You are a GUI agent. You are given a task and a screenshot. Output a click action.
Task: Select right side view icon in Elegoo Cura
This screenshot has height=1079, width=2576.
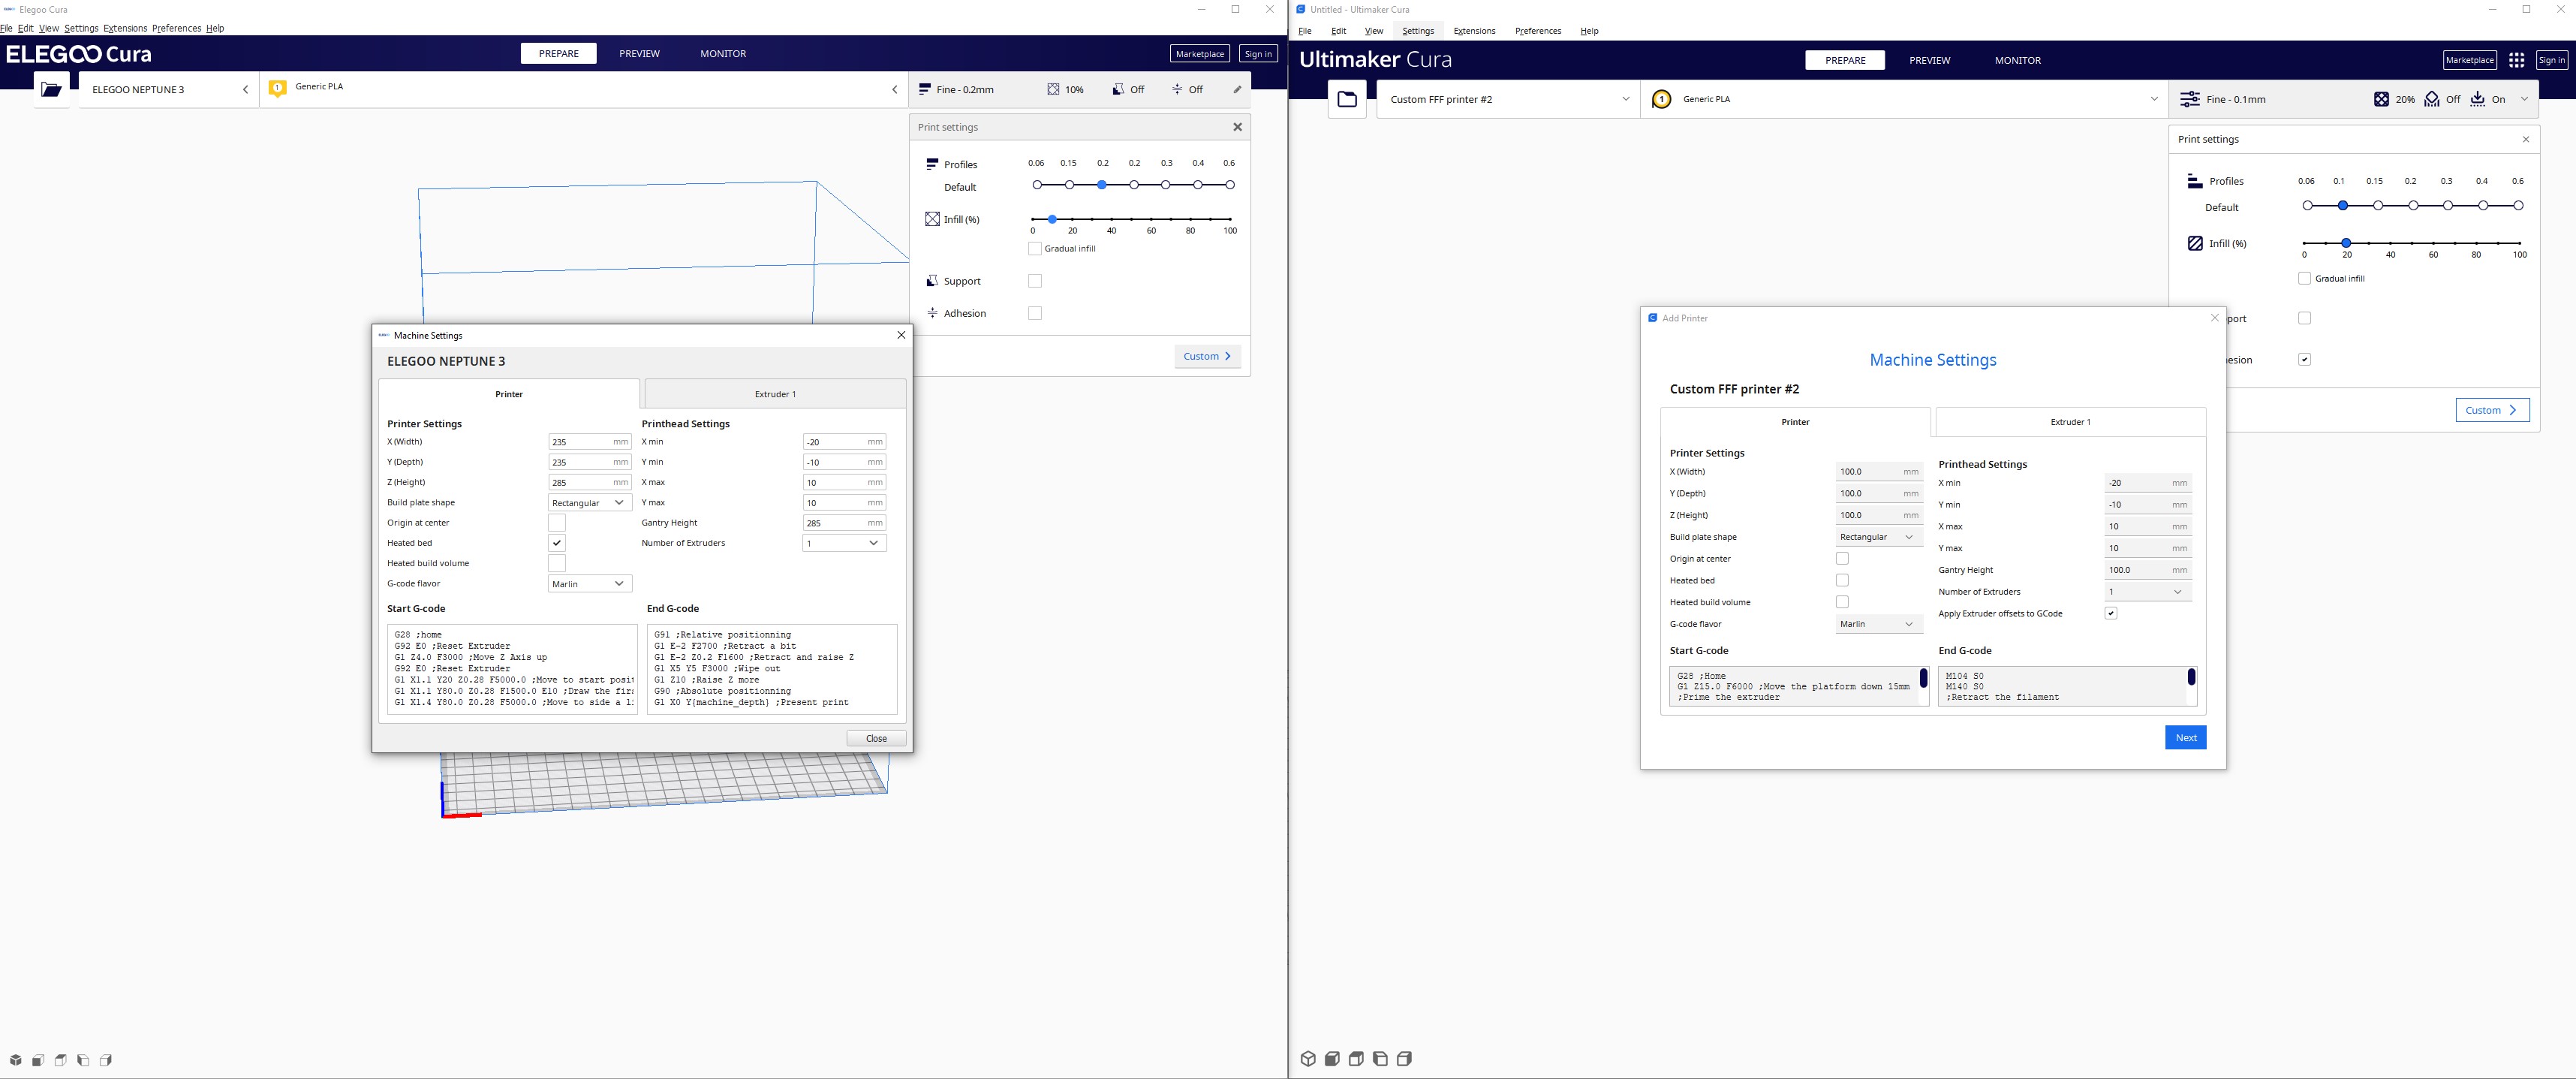coord(106,1060)
